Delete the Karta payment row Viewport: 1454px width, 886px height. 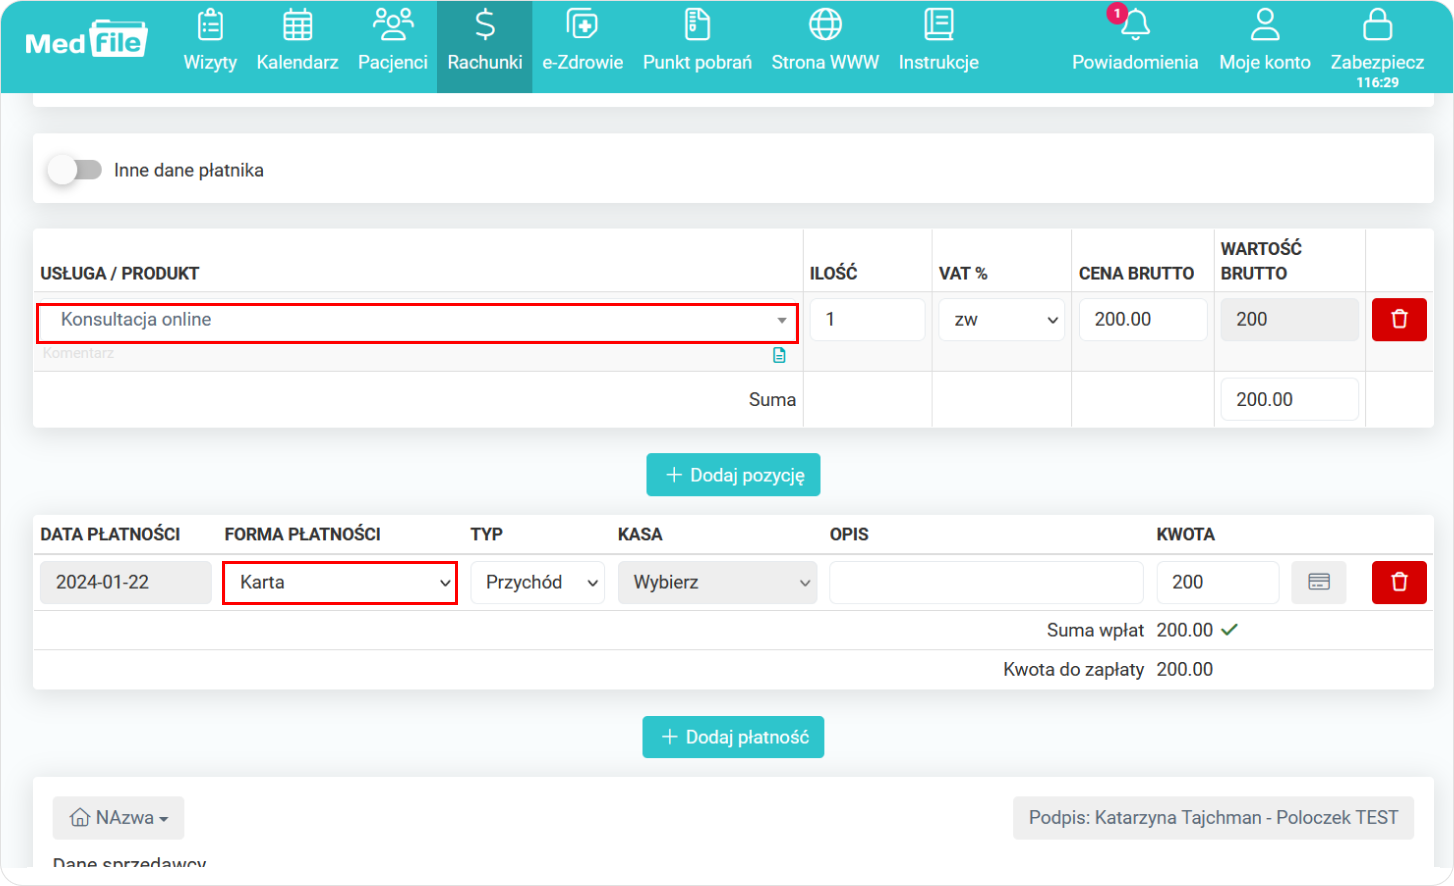click(x=1399, y=583)
